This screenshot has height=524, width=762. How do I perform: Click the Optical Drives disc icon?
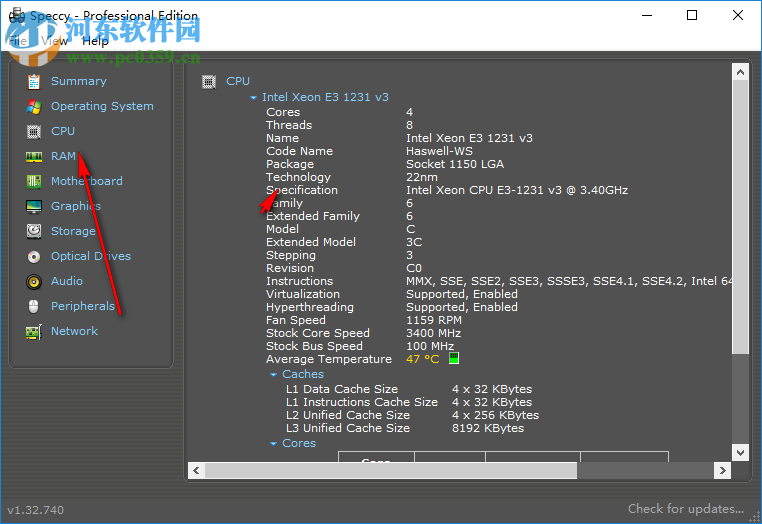tap(34, 256)
